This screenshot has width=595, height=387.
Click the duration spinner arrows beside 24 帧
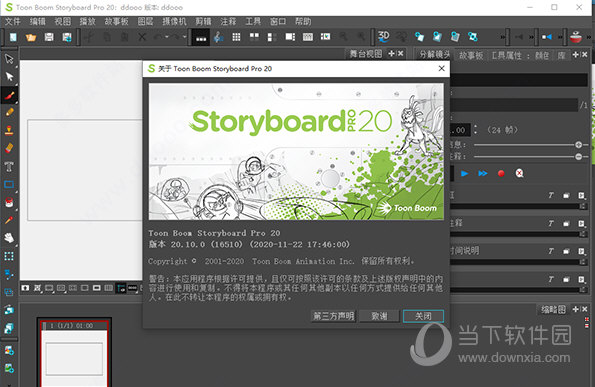[475, 130]
